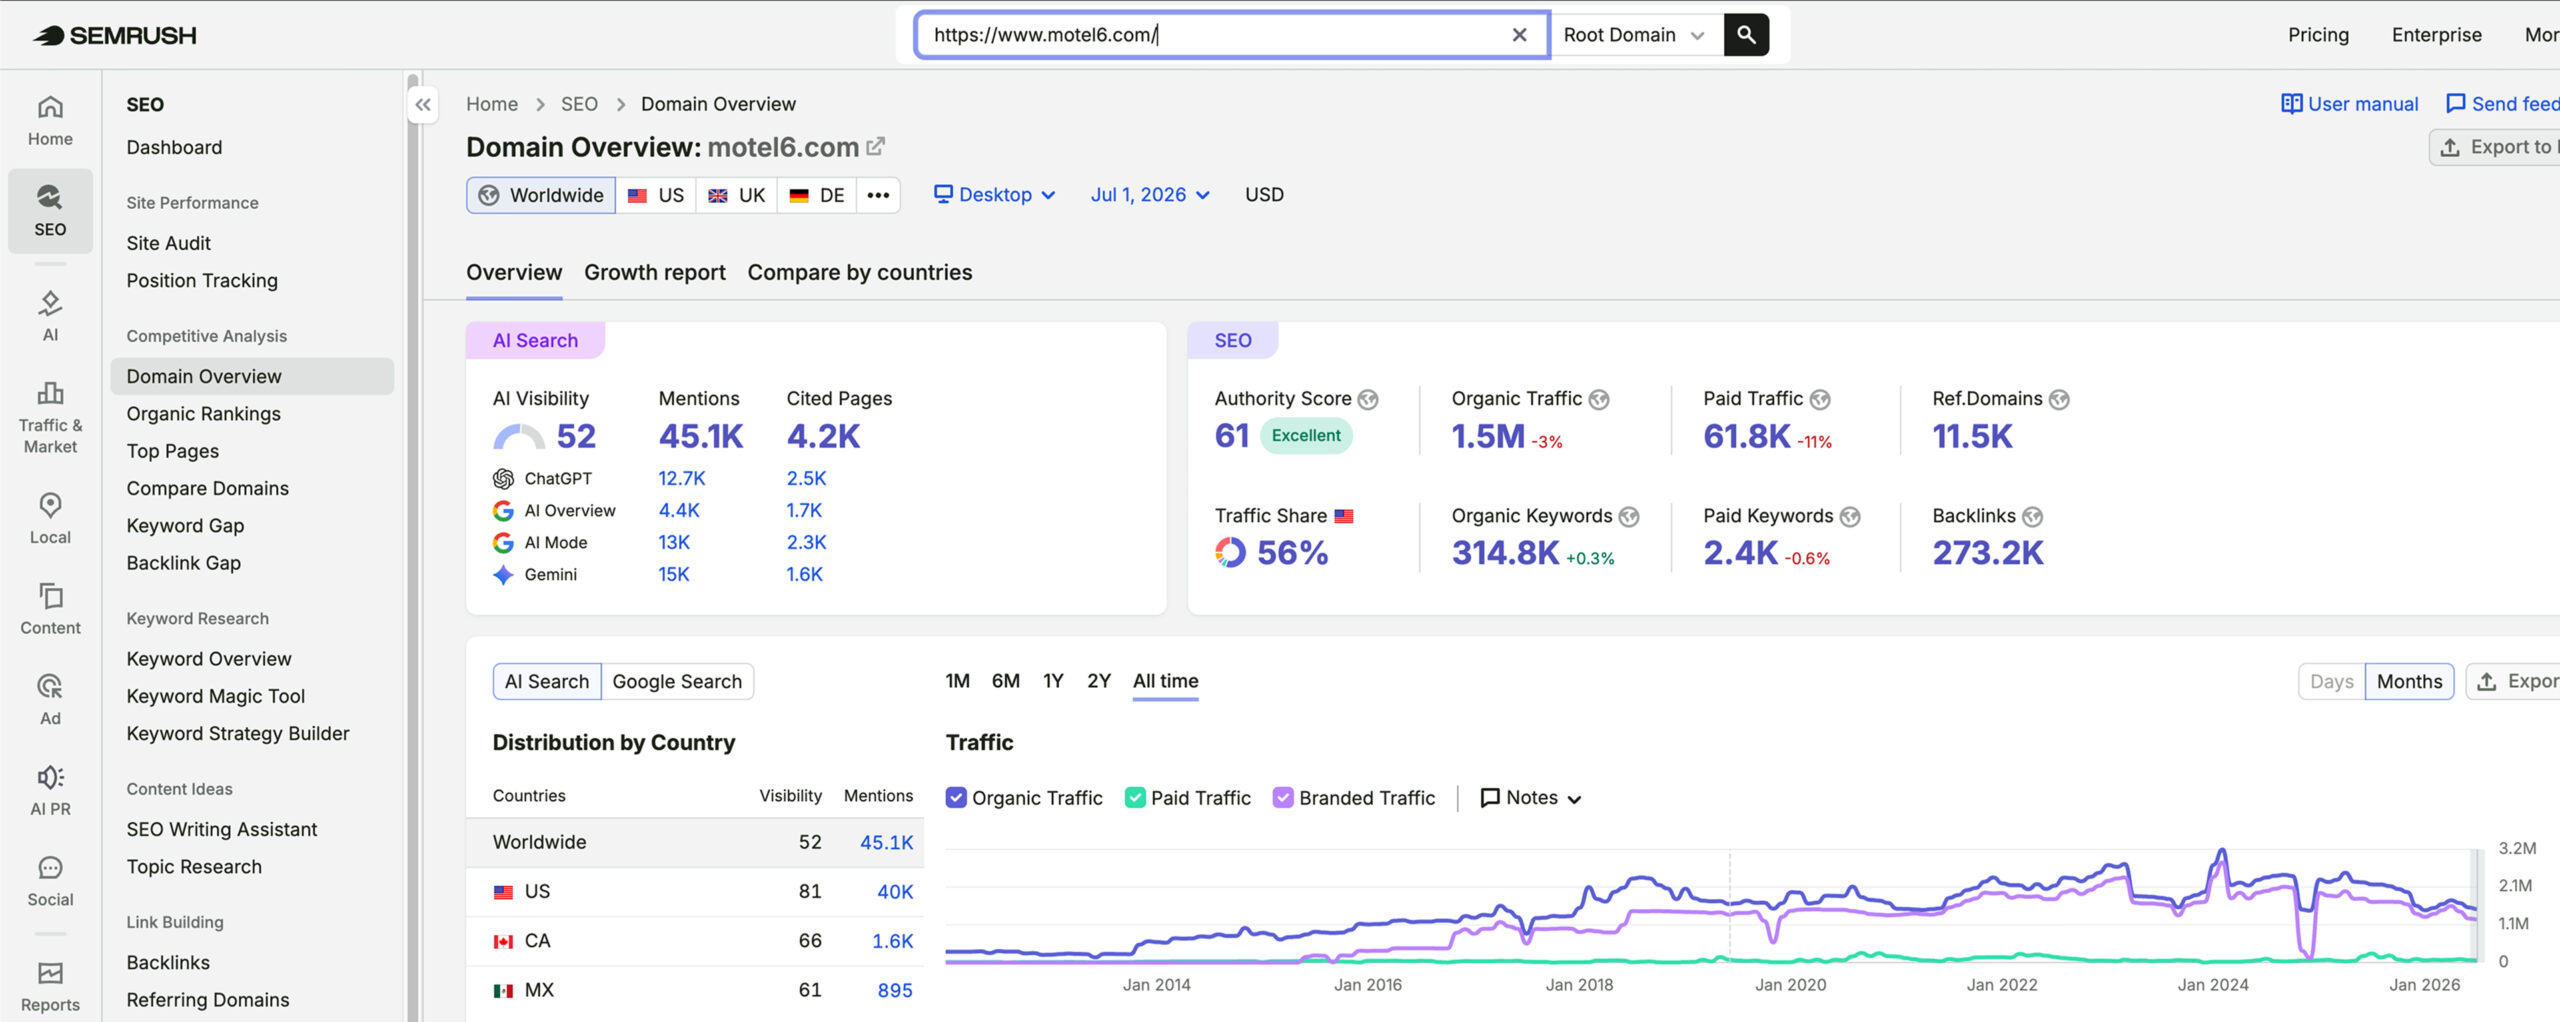This screenshot has width=2560, height=1022.
Task: Click the Semrush logo
Action: coord(115,35)
